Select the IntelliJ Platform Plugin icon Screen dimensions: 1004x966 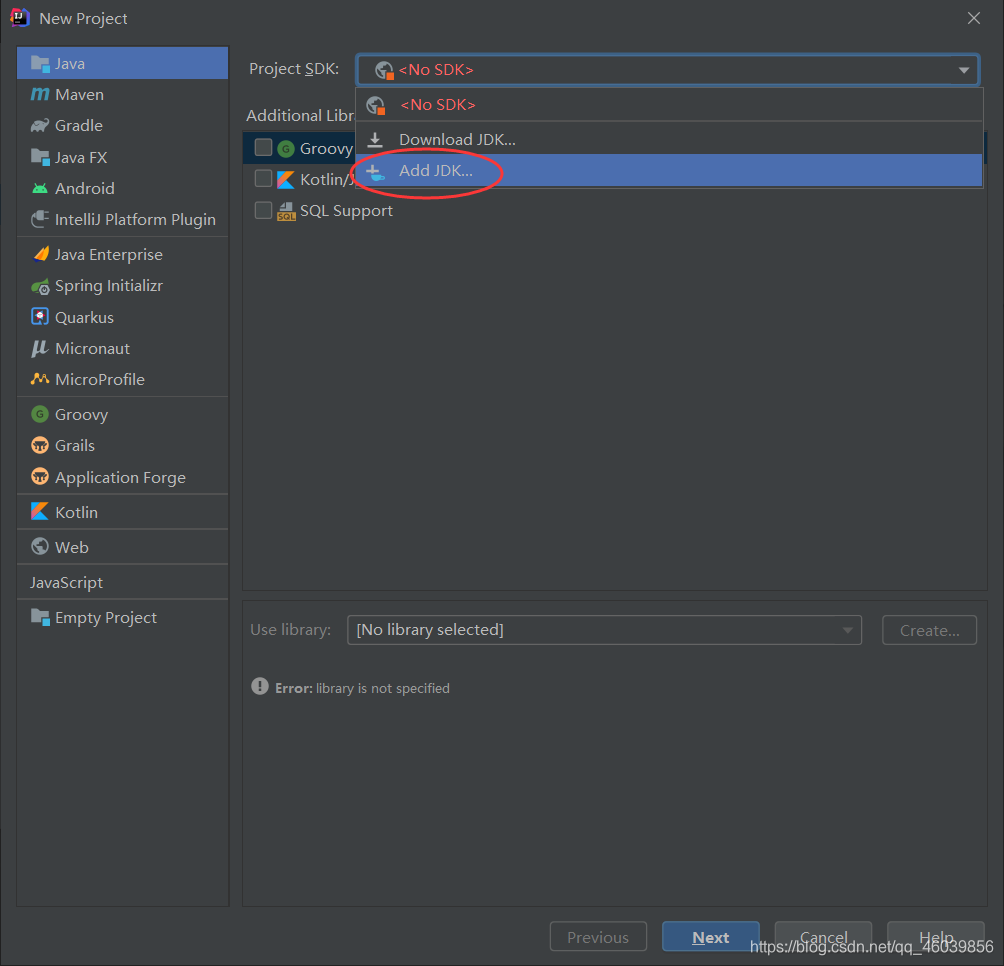pos(40,220)
